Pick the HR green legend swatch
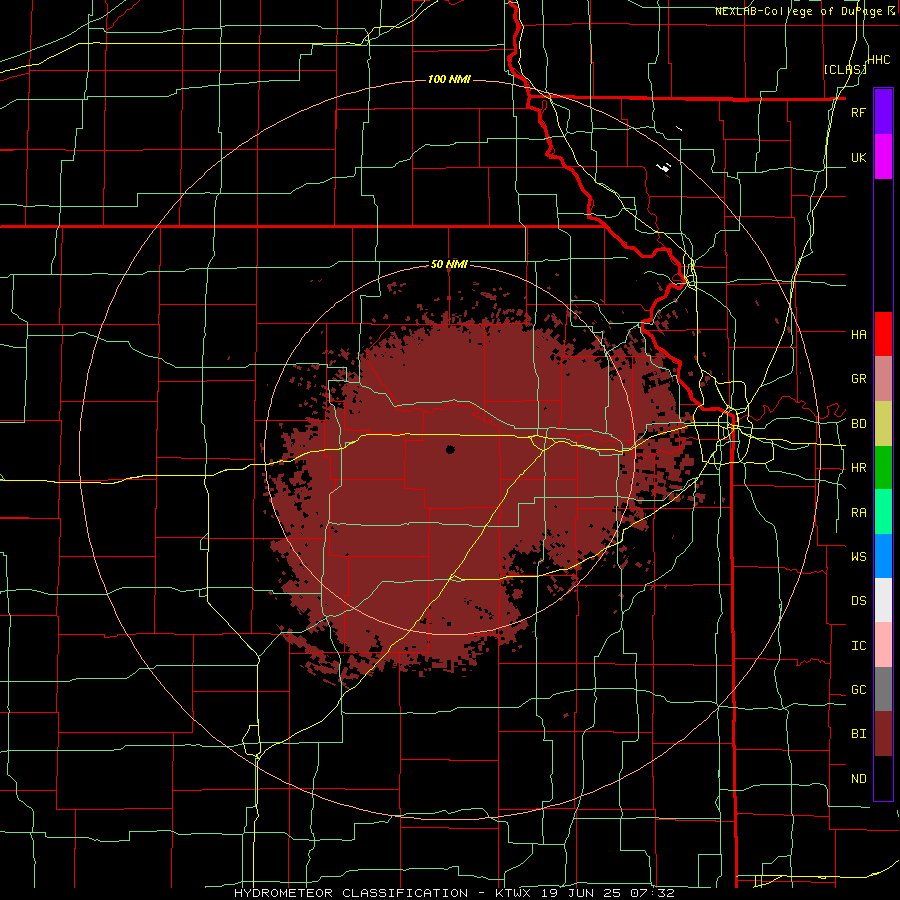The width and height of the screenshot is (900, 900). [x=883, y=468]
